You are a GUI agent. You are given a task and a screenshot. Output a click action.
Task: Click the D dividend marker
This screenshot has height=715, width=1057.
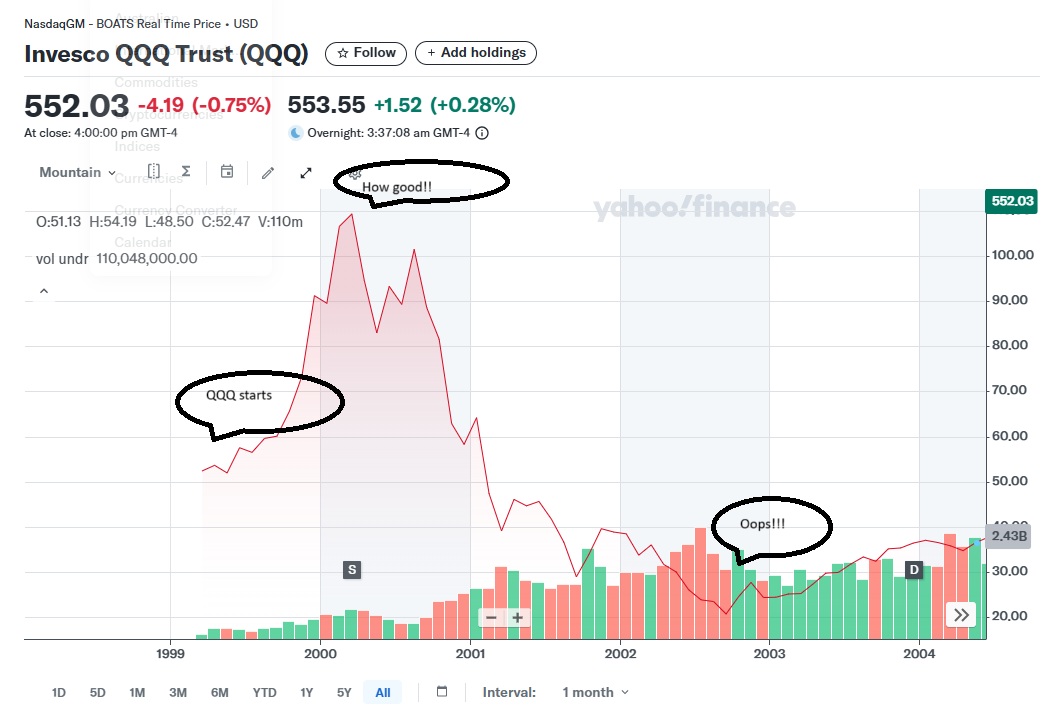[x=913, y=570]
